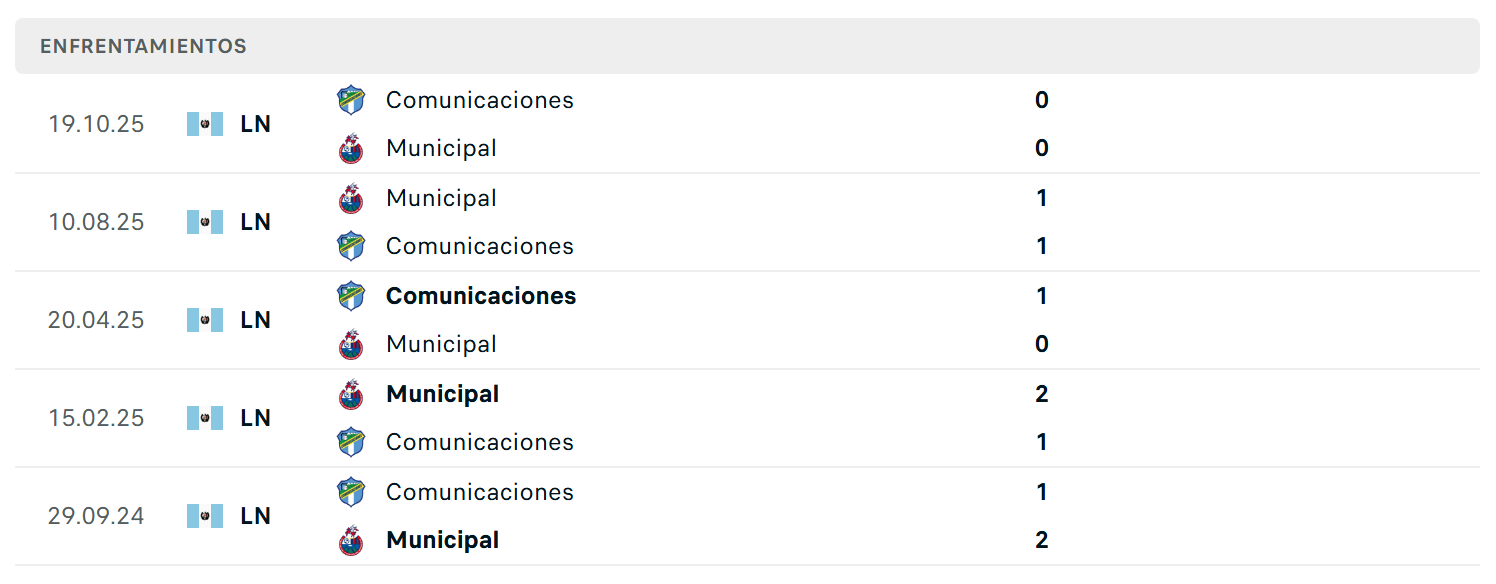Click Municipal crest in 19.10.25 match
The image size is (1496, 584).
pos(351,148)
